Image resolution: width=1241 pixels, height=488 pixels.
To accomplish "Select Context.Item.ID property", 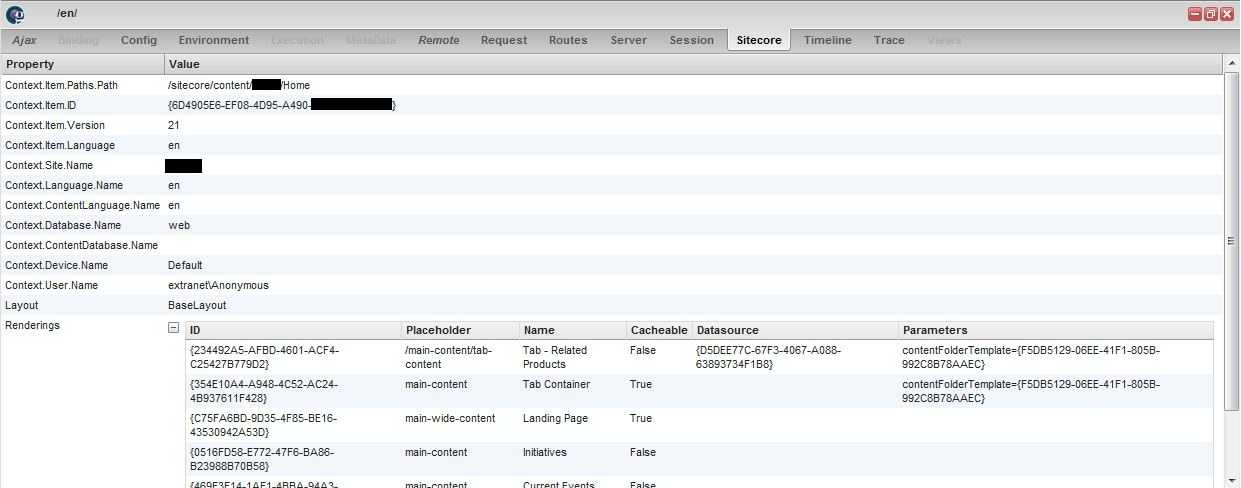I will pyautogui.click(x=41, y=105).
